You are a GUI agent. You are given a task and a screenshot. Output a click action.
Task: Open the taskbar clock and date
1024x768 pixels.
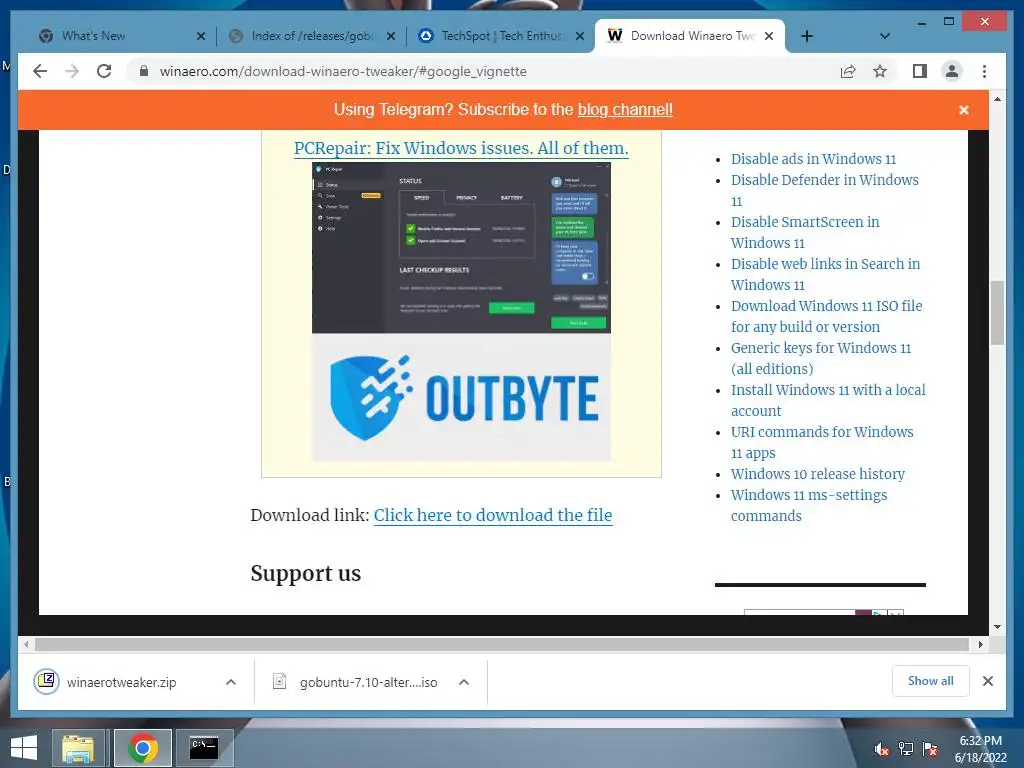(981, 749)
